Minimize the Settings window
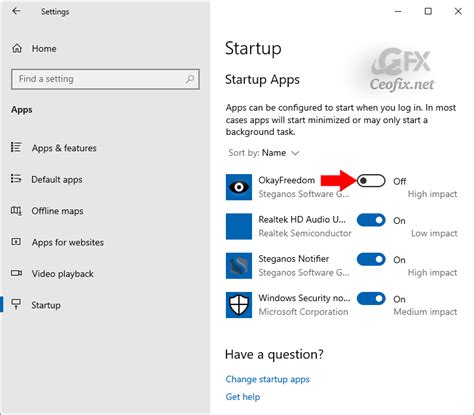Image resolution: width=474 pixels, height=415 pixels. [398, 11]
